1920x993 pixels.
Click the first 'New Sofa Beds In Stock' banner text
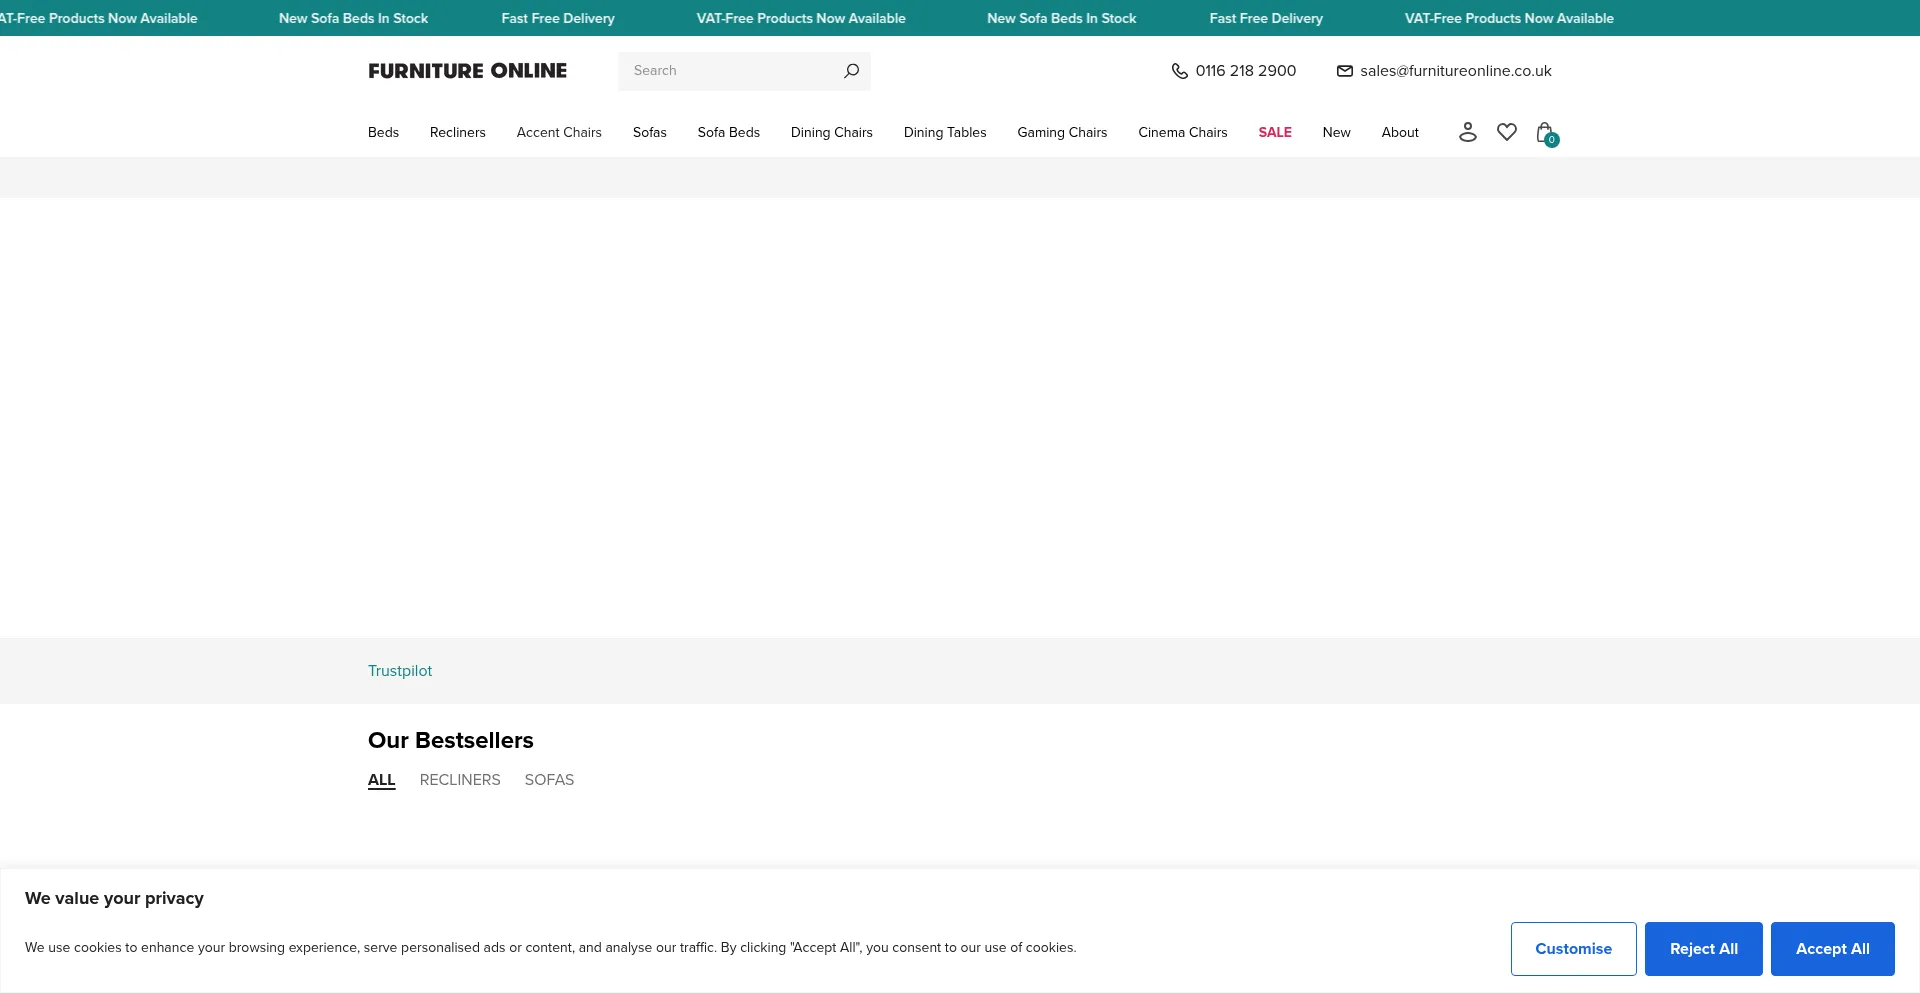(353, 18)
